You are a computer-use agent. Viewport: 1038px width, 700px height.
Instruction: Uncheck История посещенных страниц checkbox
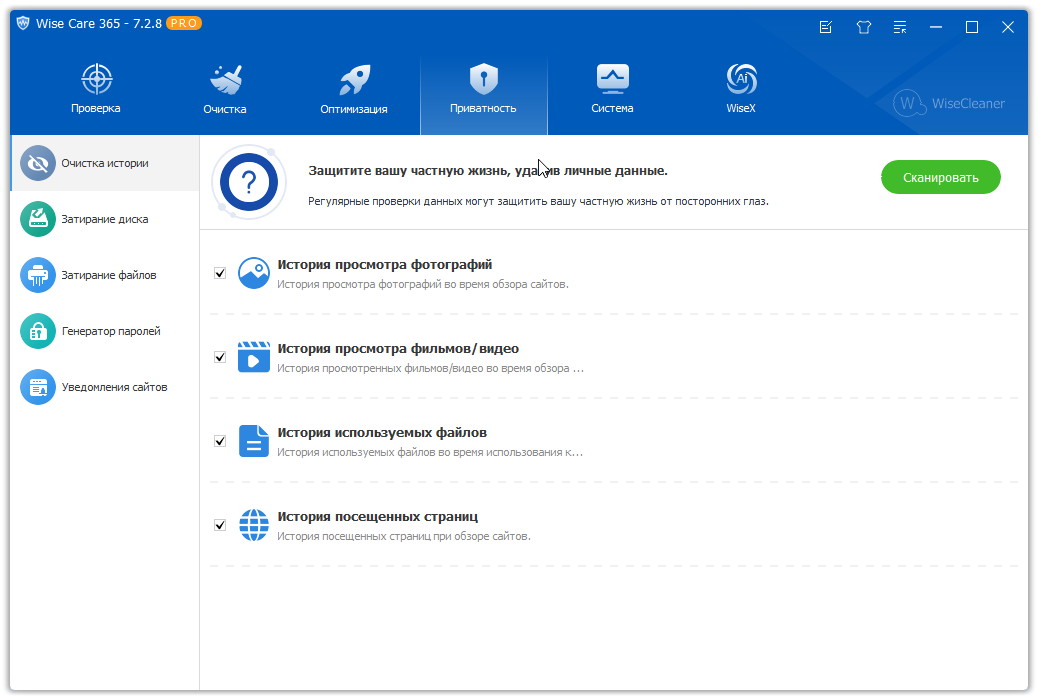(220, 525)
